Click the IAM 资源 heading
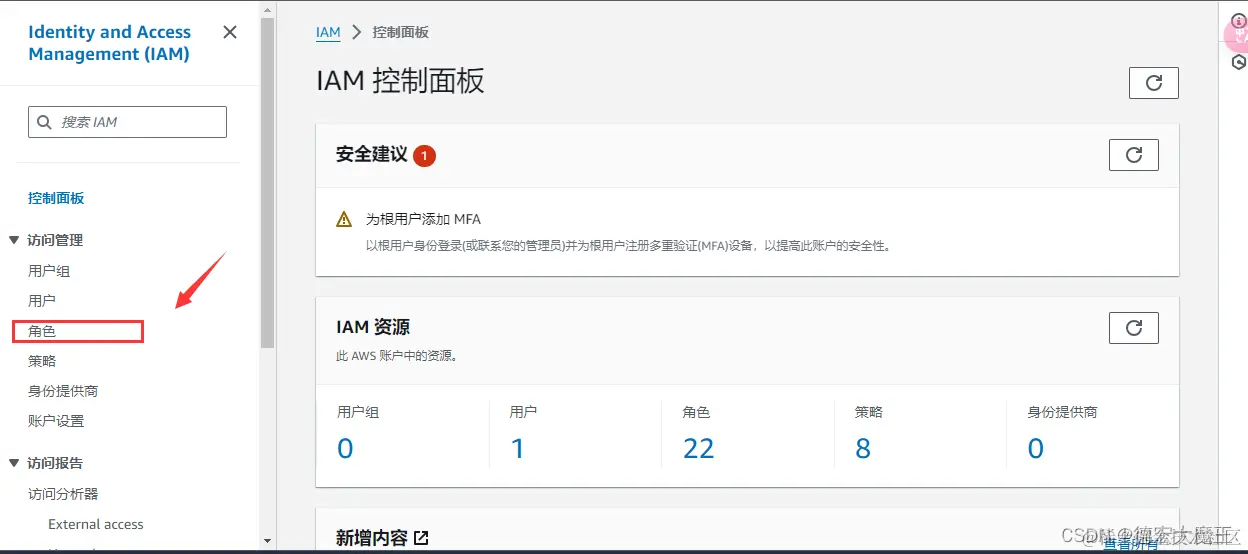 373,327
